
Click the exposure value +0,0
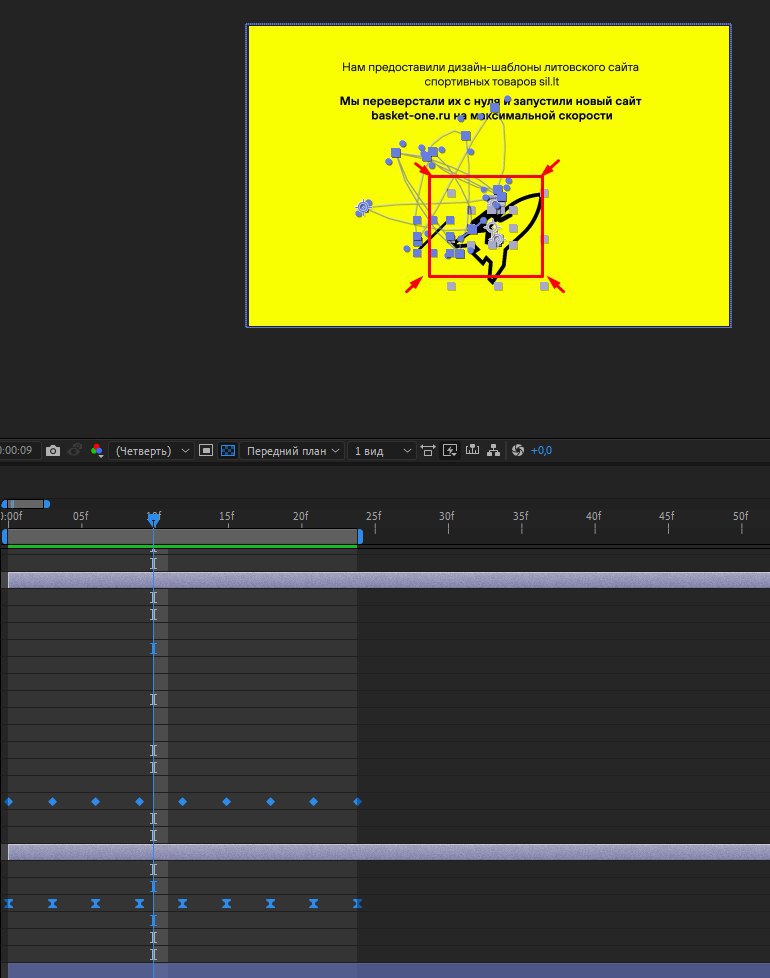541,450
